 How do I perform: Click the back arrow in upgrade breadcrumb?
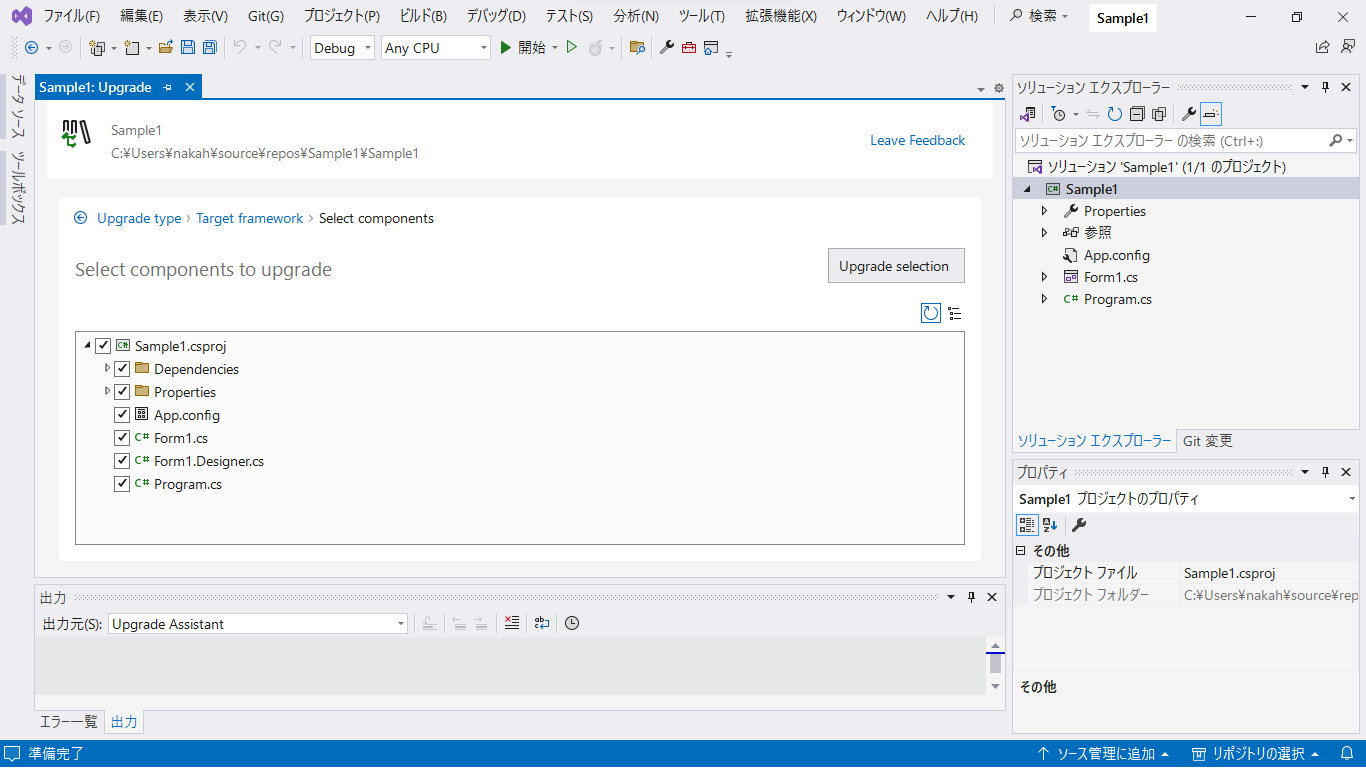point(81,218)
